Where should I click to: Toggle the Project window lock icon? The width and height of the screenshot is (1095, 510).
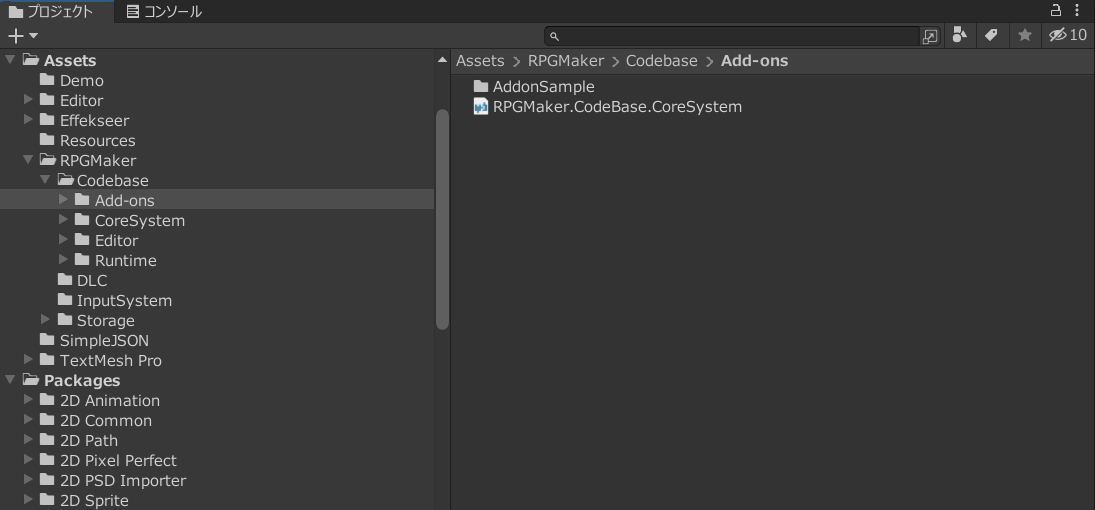pyautogui.click(x=1055, y=11)
